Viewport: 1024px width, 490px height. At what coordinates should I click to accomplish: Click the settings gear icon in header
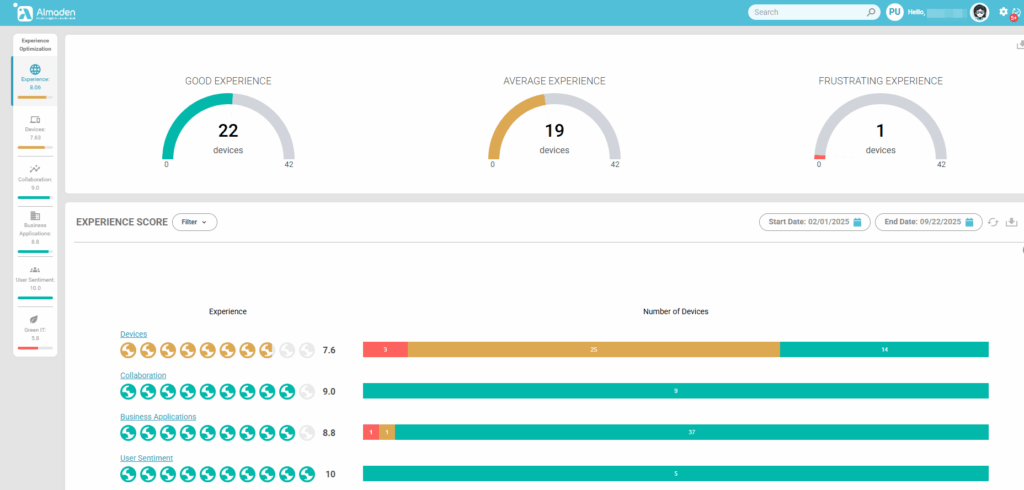point(1003,12)
